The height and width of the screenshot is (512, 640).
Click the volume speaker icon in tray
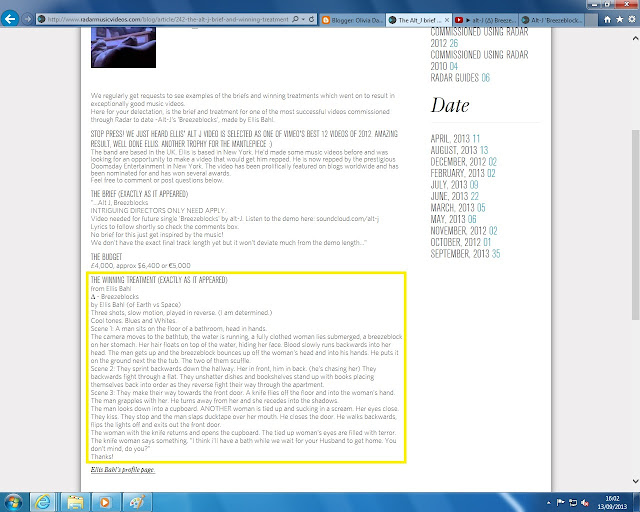coord(585,502)
